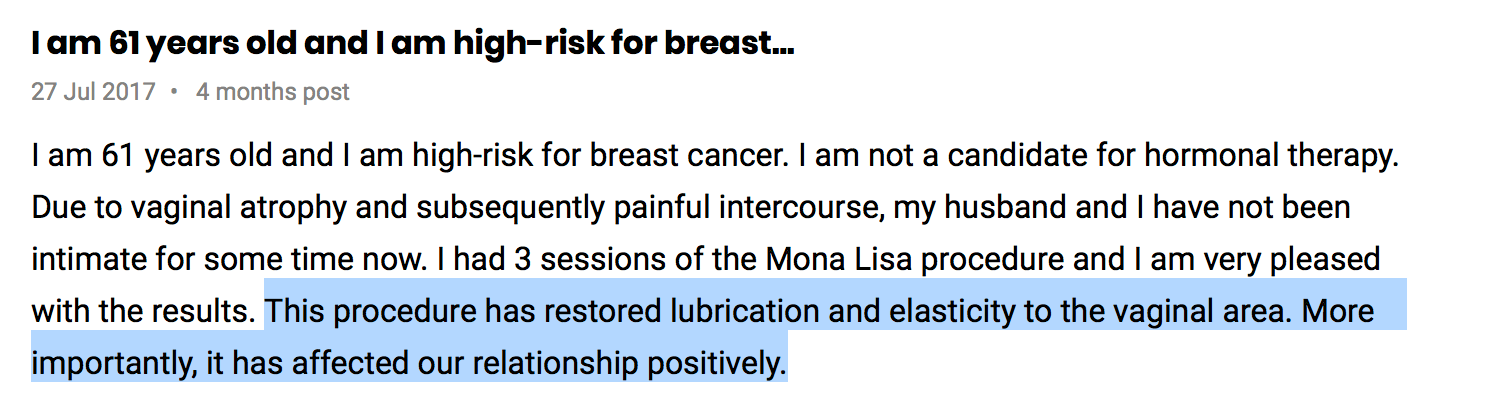Open the review title "I am 61 years old…"
Screen dimensions: 1493x406
coord(412,45)
